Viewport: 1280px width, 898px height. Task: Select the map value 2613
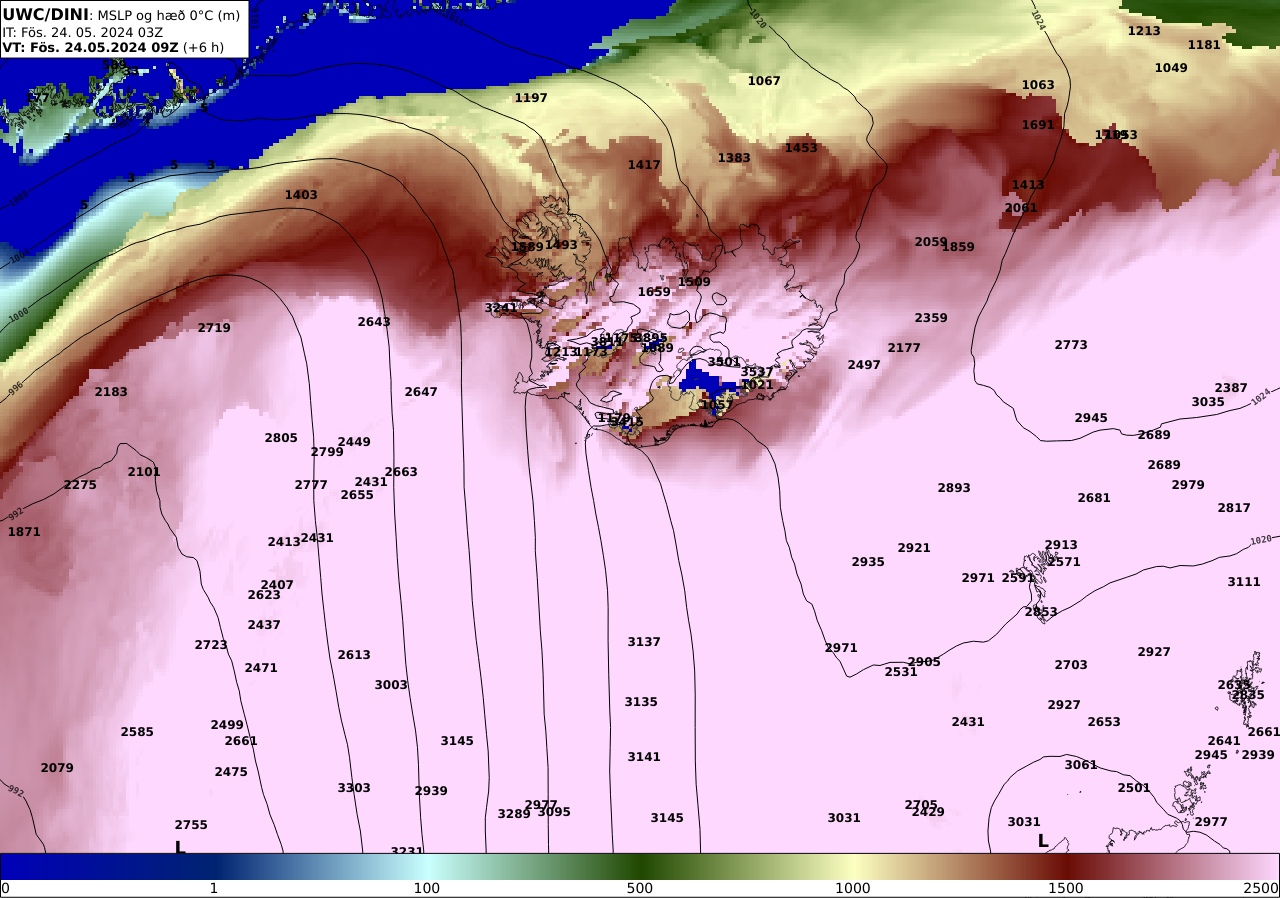click(354, 655)
